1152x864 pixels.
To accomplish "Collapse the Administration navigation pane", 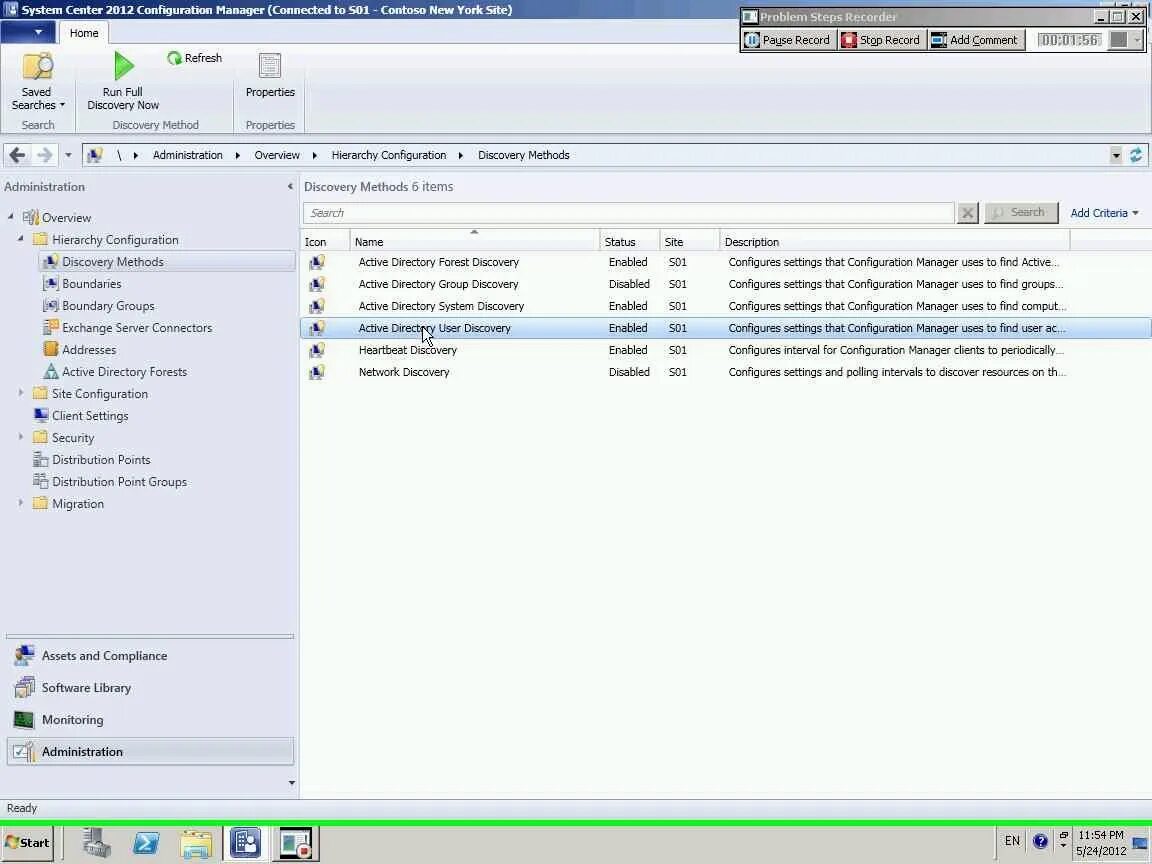I will [290, 187].
